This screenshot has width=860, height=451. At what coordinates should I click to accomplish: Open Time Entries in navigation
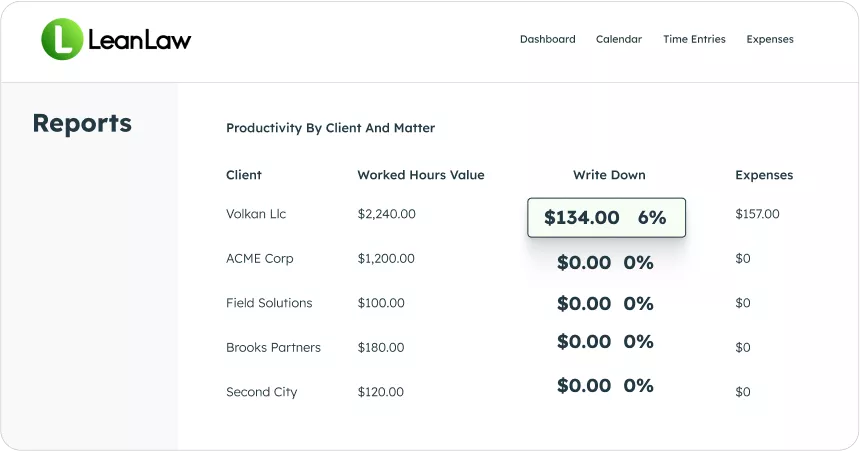[694, 40]
